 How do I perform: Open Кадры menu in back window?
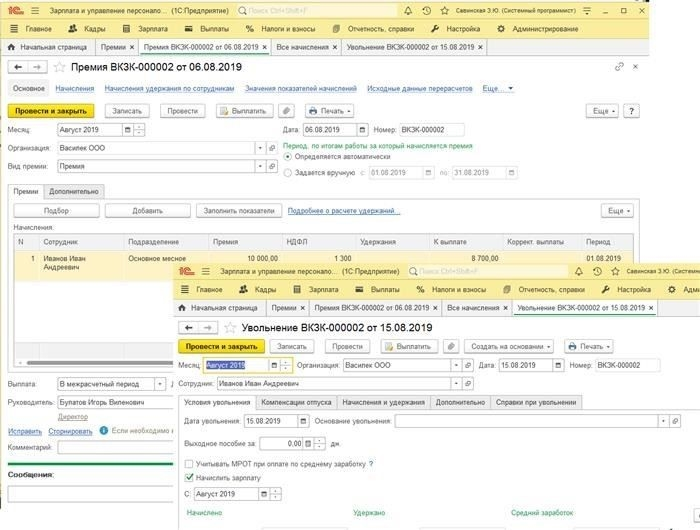[x=87, y=29]
